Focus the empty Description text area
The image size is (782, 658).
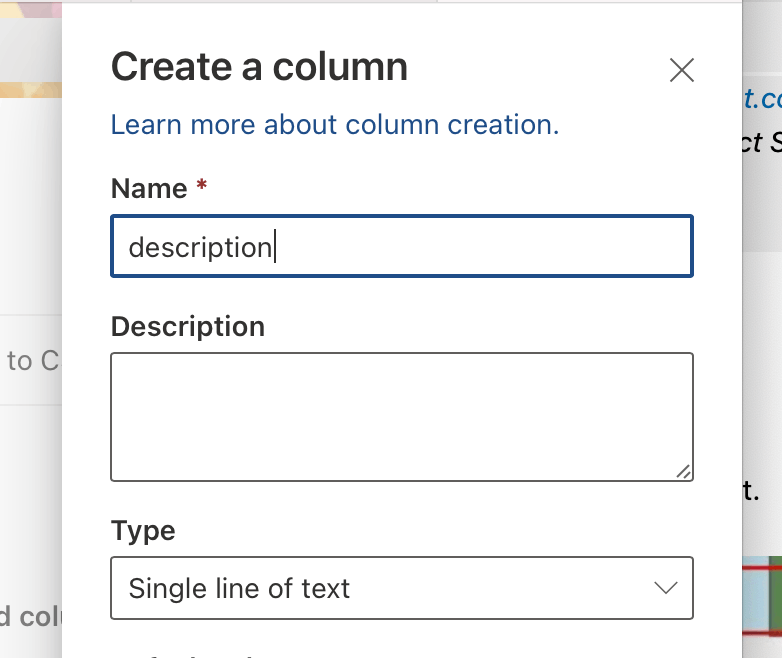400,416
